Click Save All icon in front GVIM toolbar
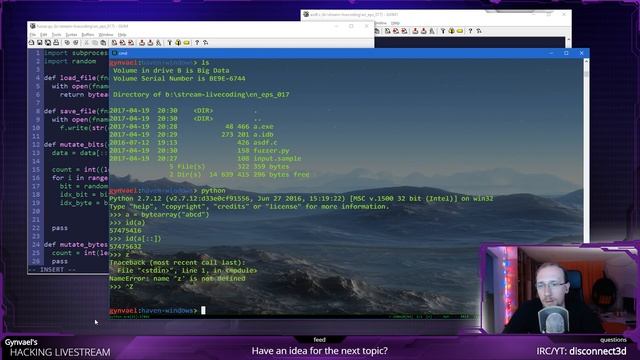 point(48,42)
